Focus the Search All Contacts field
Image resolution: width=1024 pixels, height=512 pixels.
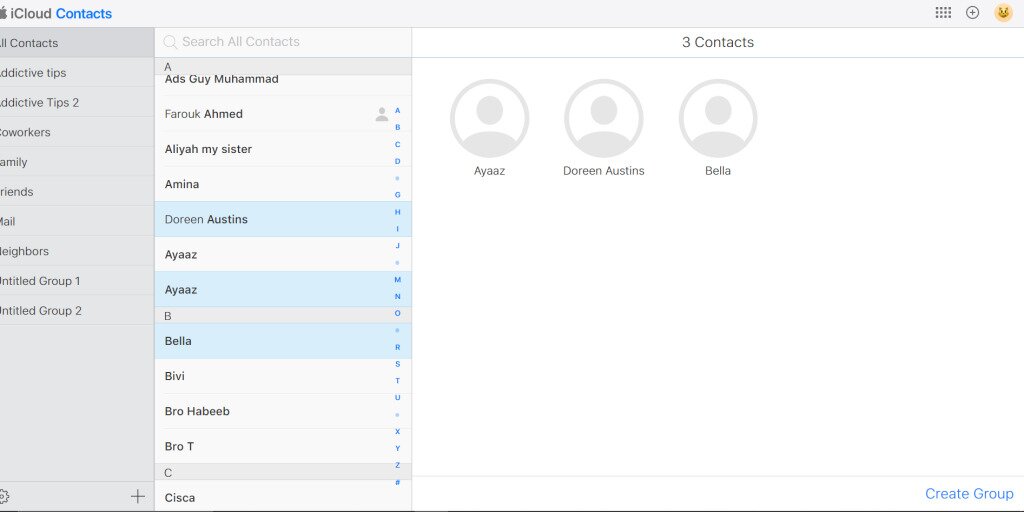pos(283,42)
